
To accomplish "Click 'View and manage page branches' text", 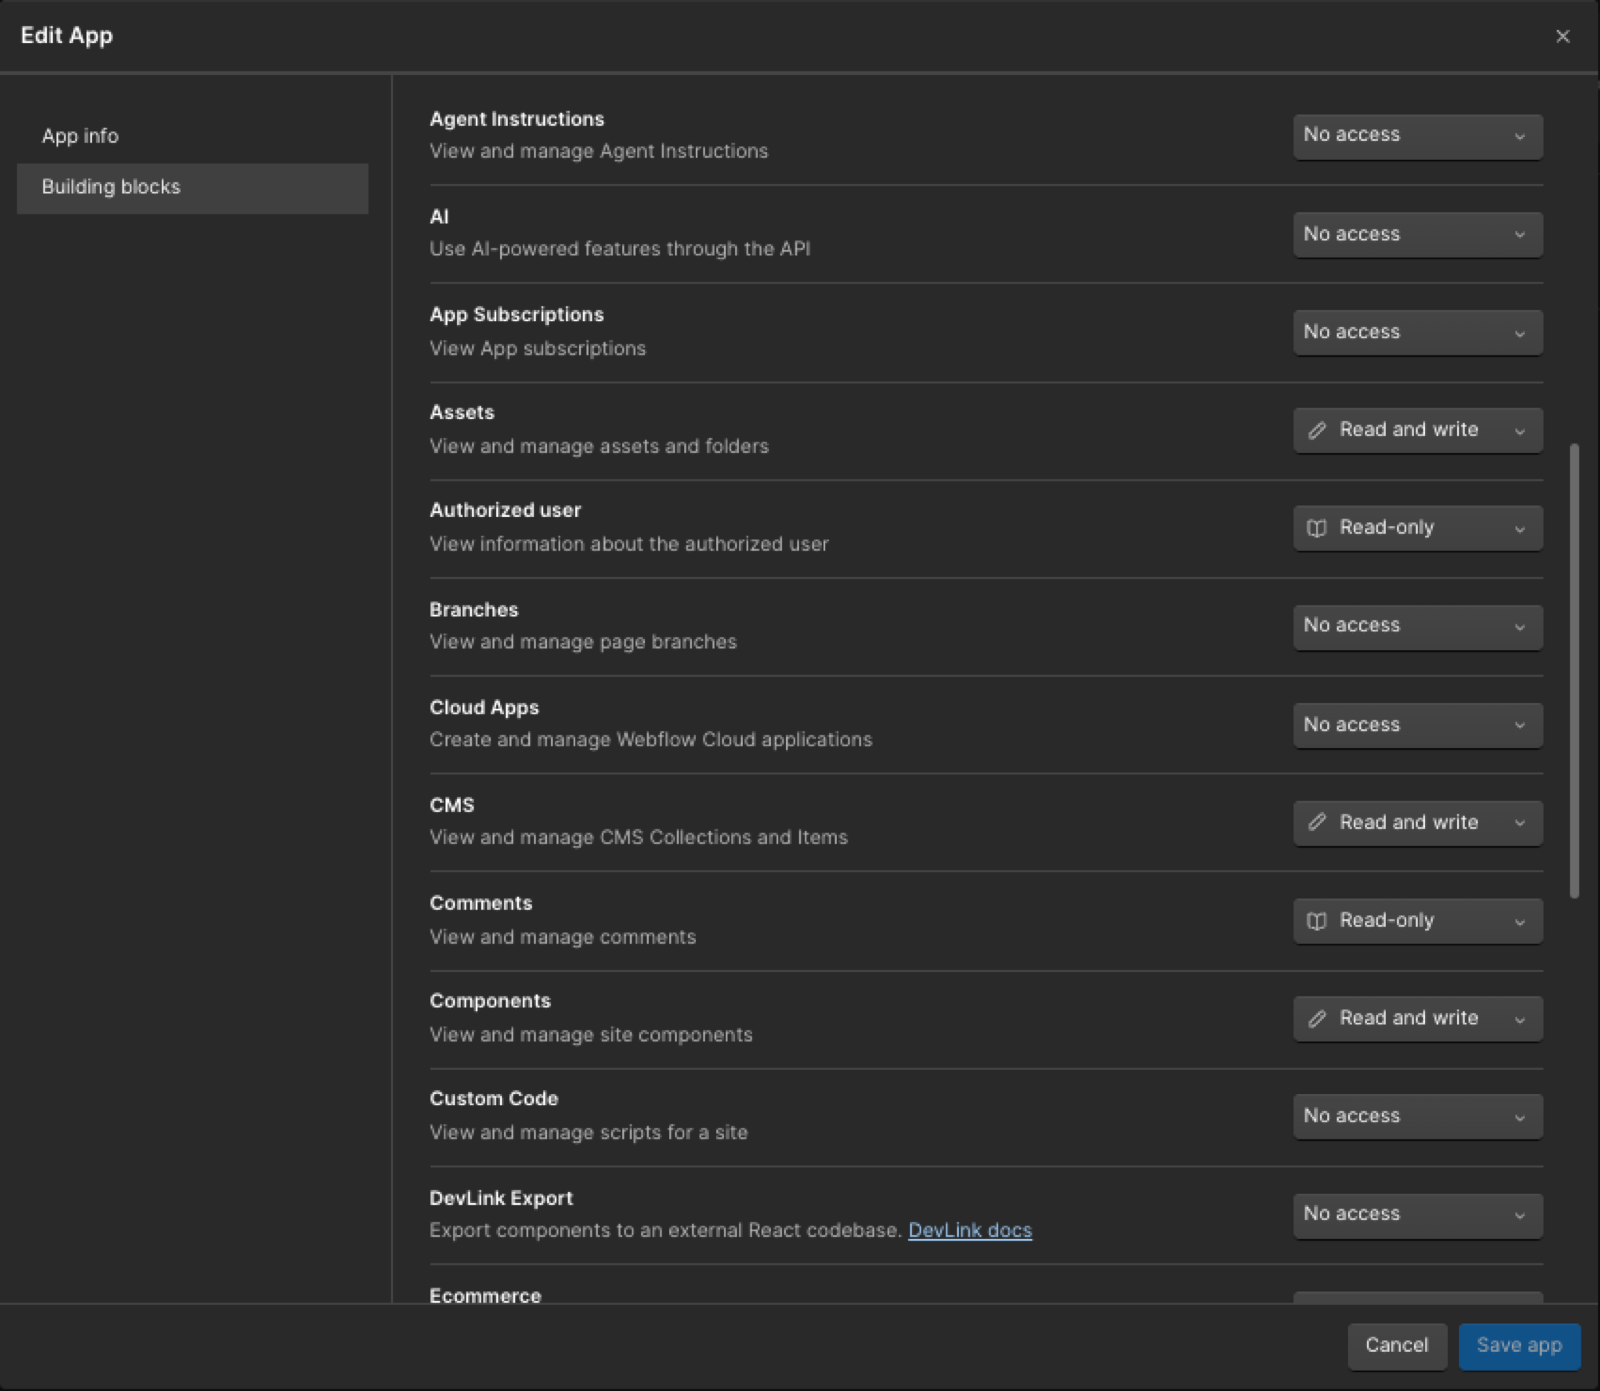I will coord(582,642).
